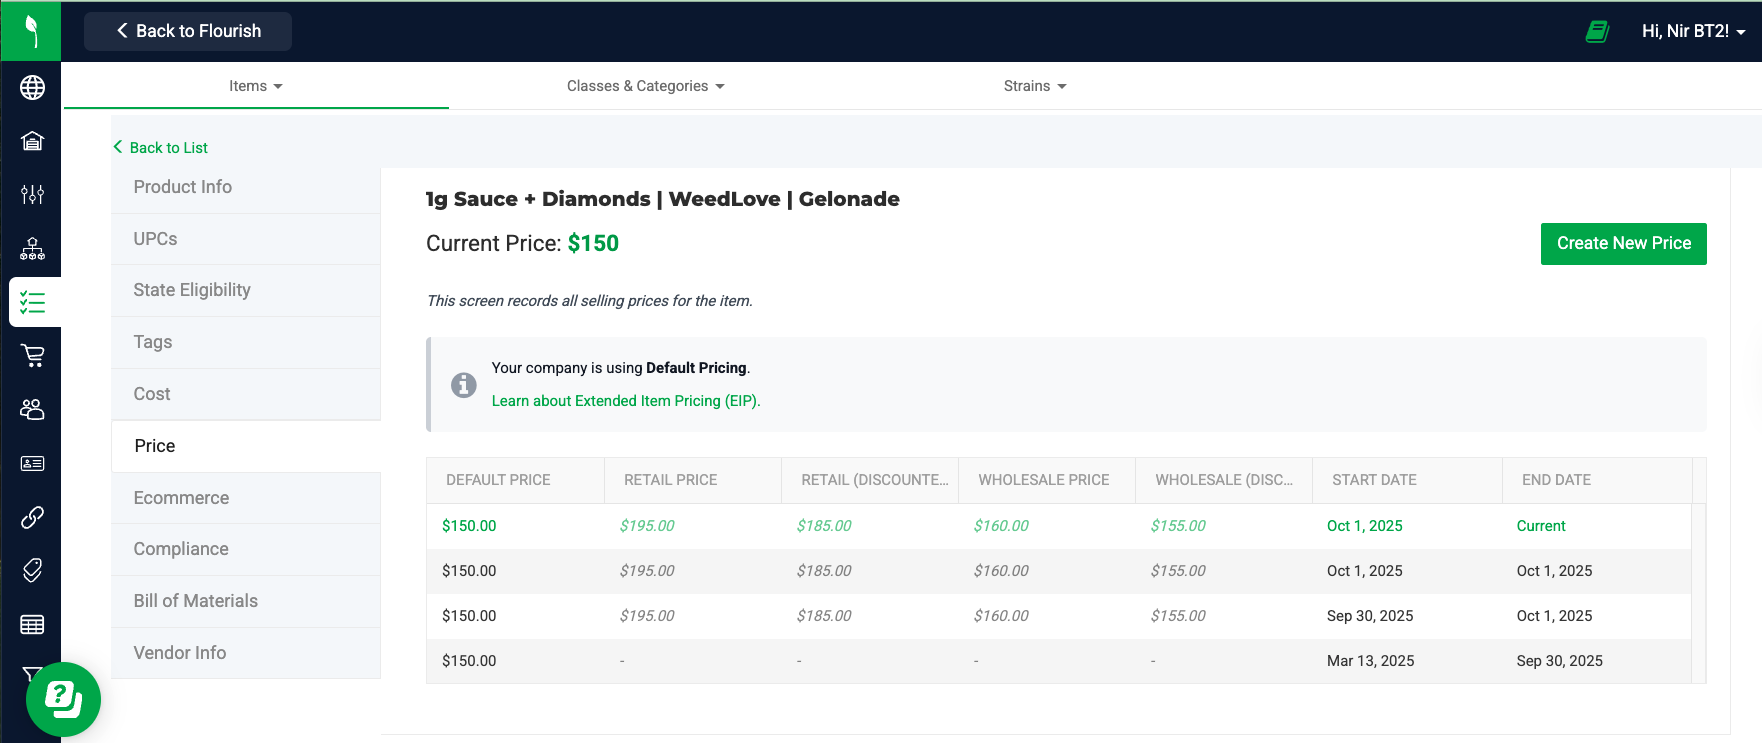1762x743 pixels.
Task: Open the Compliance tab
Action: (x=246, y=549)
